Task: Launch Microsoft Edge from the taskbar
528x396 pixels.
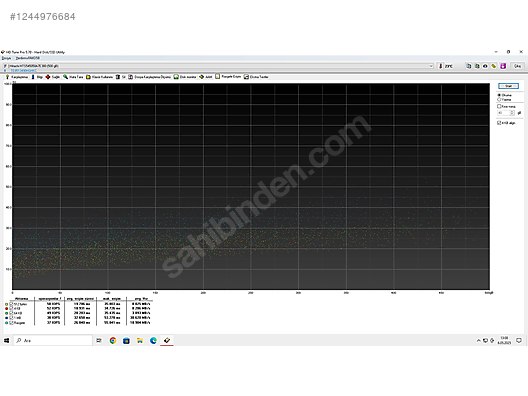Action: (x=153, y=340)
